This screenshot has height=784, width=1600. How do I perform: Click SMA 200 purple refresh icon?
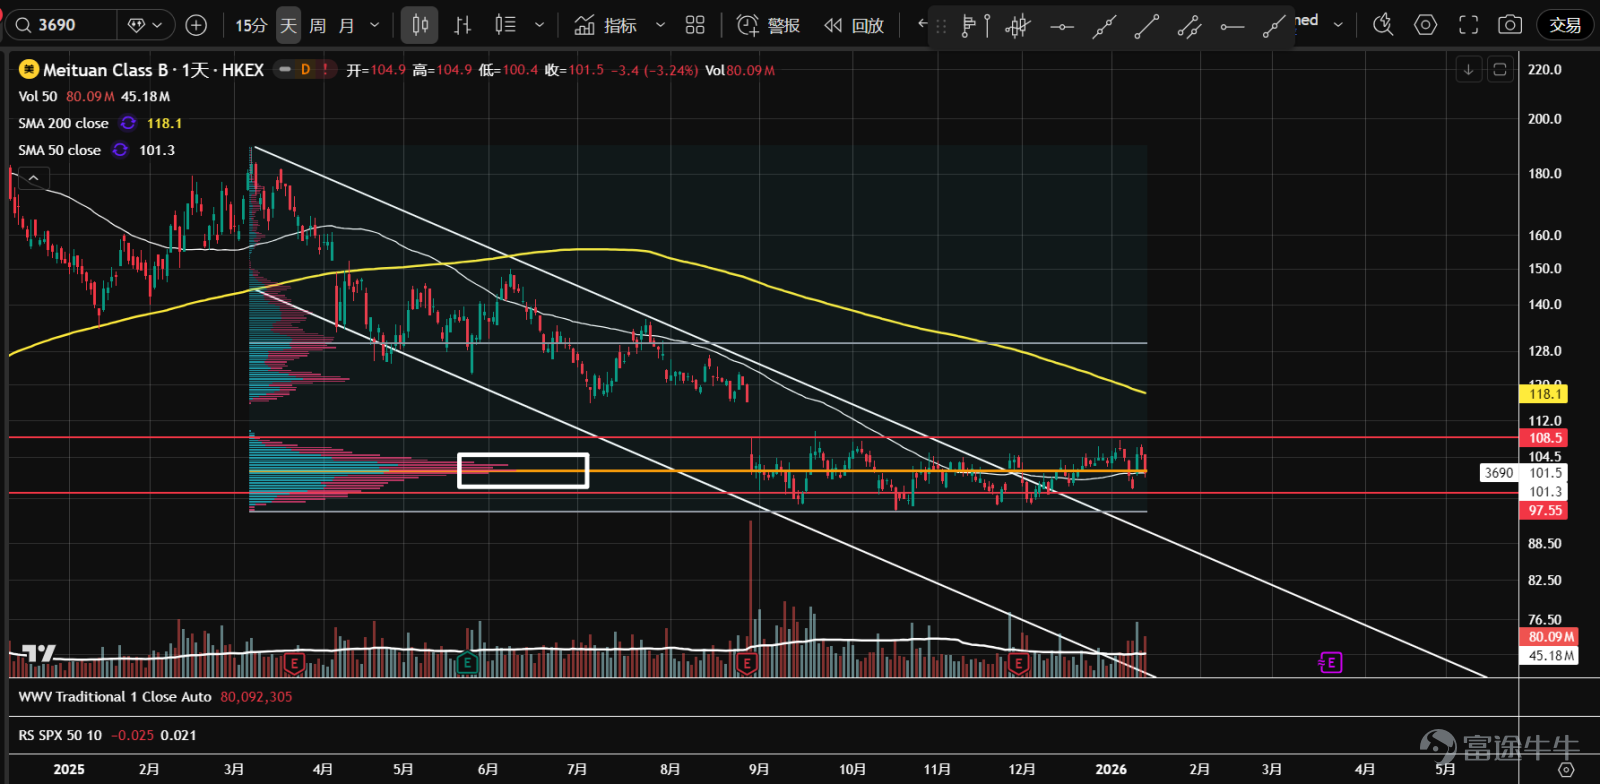(128, 123)
